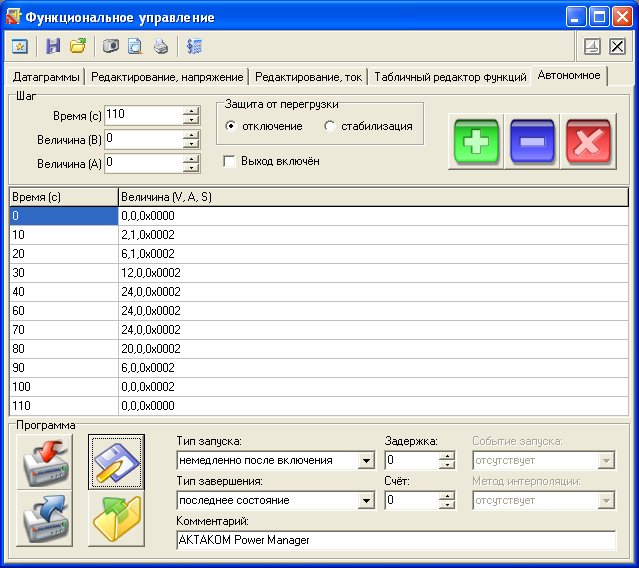The height and width of the screenshot is (568, 639).
Task: Click the small X panel close icon
Action: (617, 46)
